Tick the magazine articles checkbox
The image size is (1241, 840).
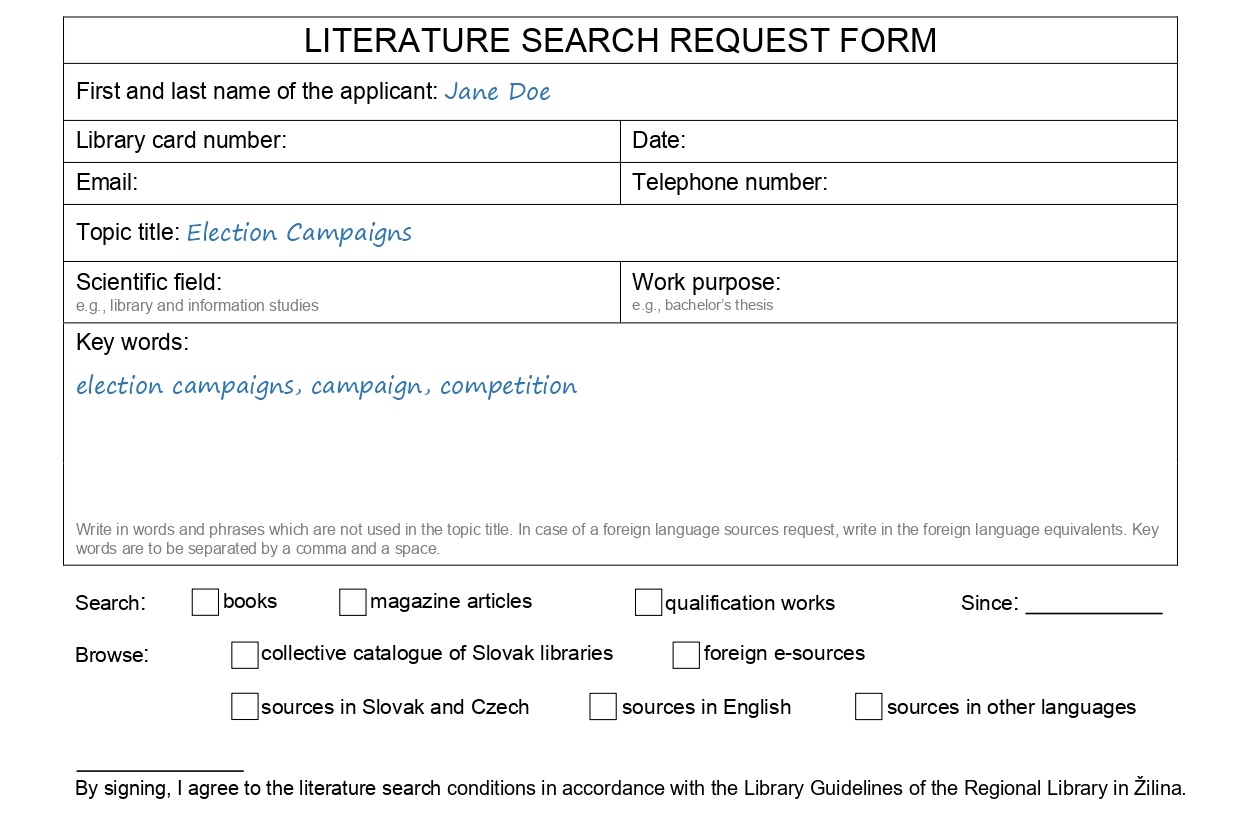352,602
